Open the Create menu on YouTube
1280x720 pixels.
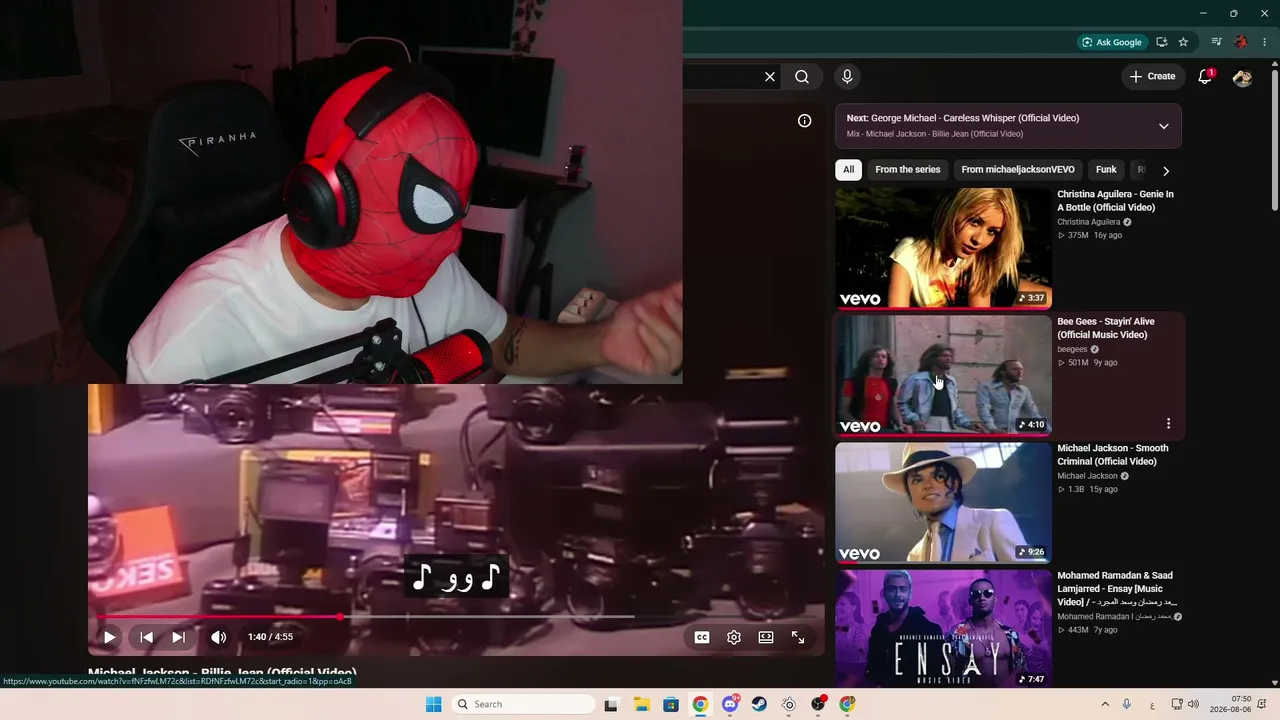(x=1153, y=76)
